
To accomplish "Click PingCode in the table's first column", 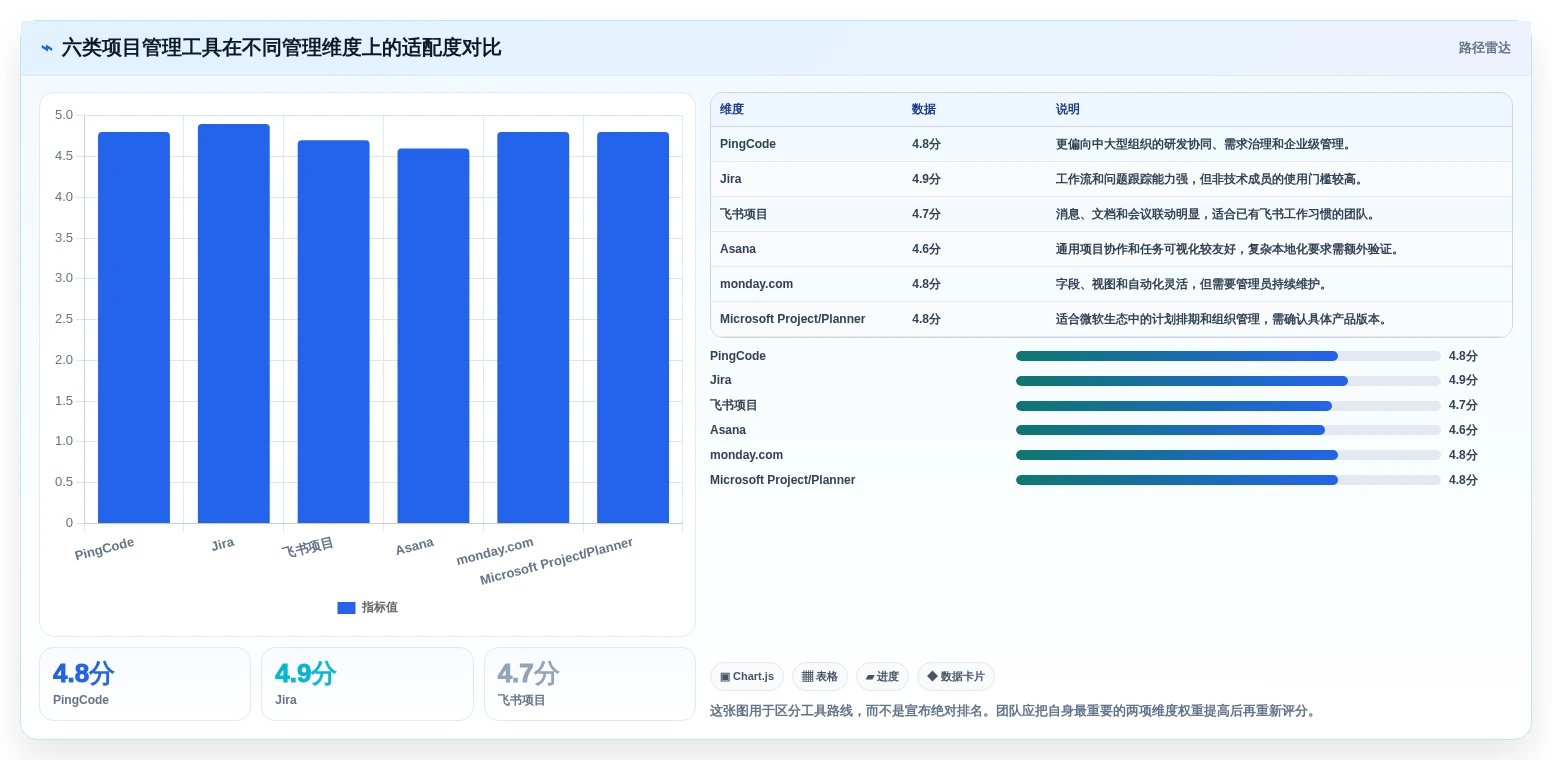I will (x=748, y=144).
